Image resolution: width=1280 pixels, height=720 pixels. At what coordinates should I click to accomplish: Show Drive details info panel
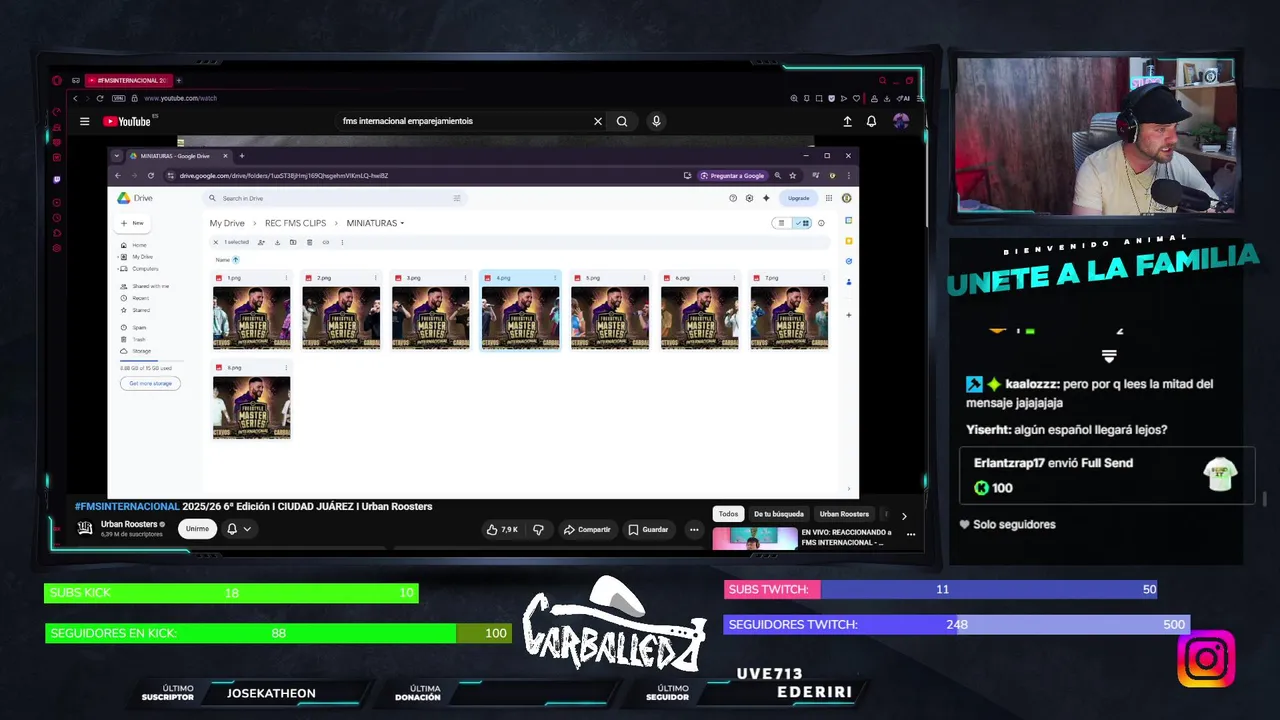(821, 223)
